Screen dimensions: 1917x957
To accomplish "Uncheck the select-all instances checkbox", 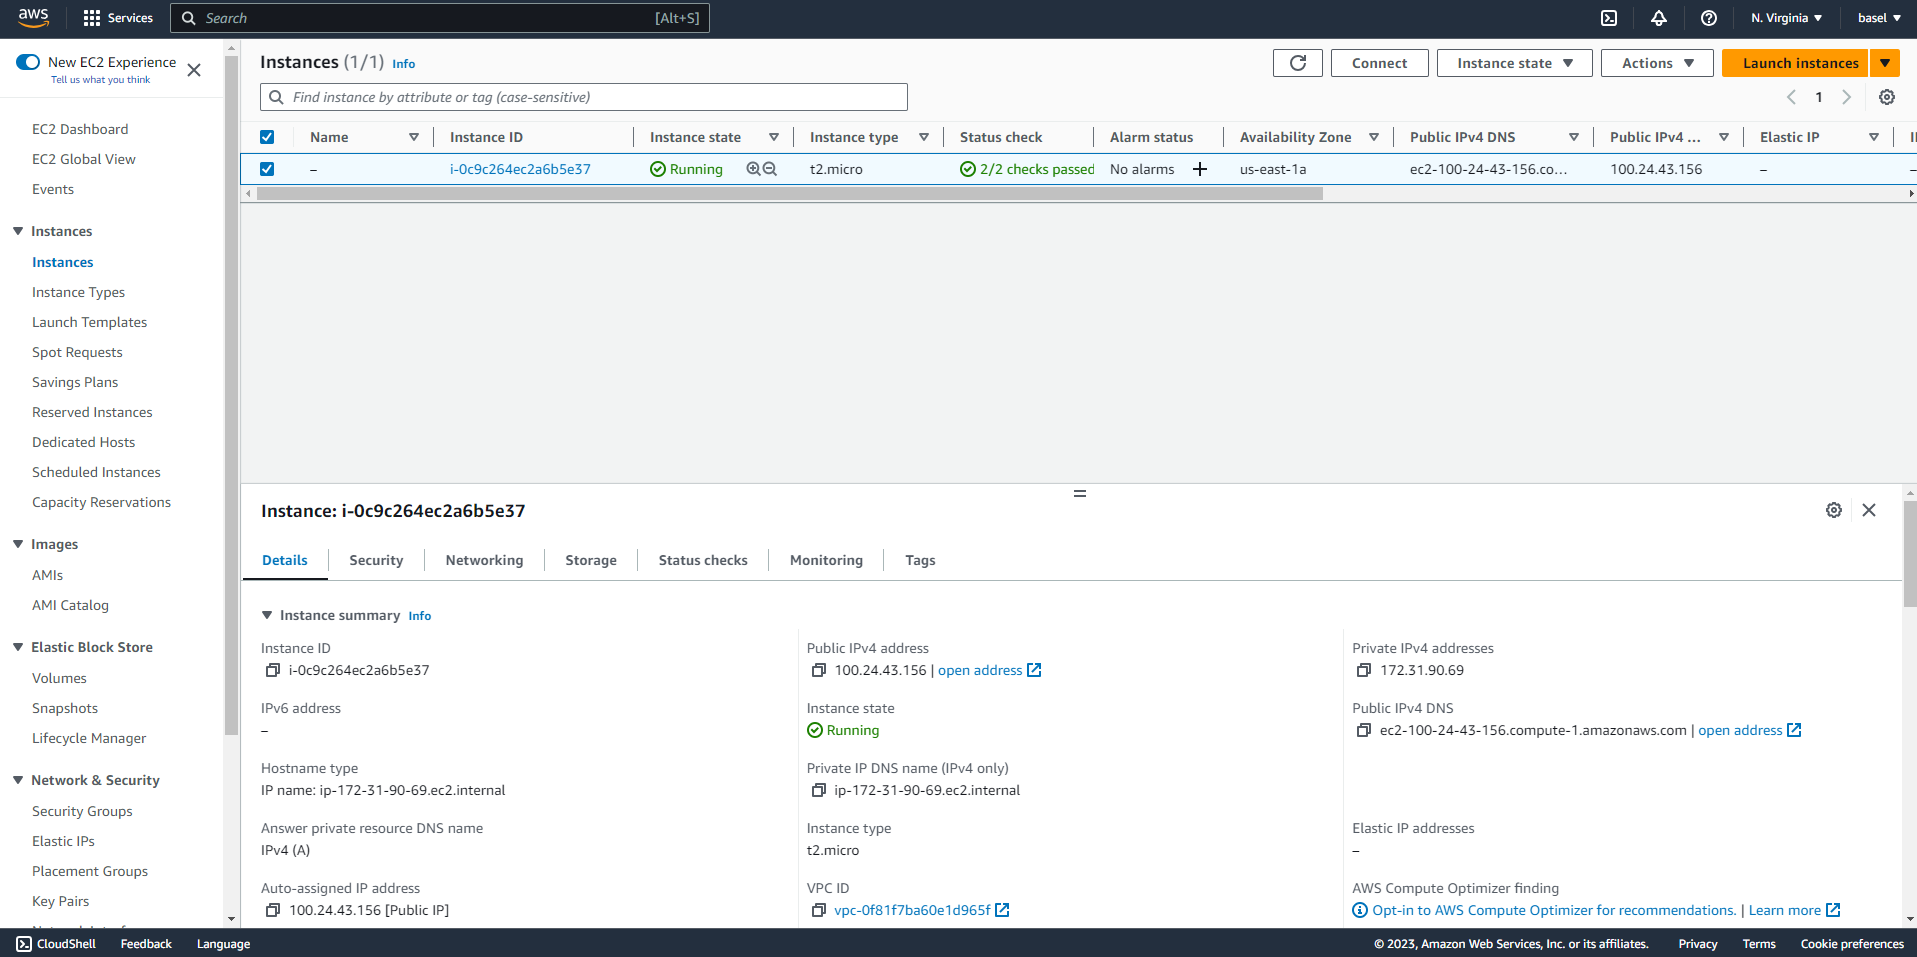I will click(x=267, y=137).
